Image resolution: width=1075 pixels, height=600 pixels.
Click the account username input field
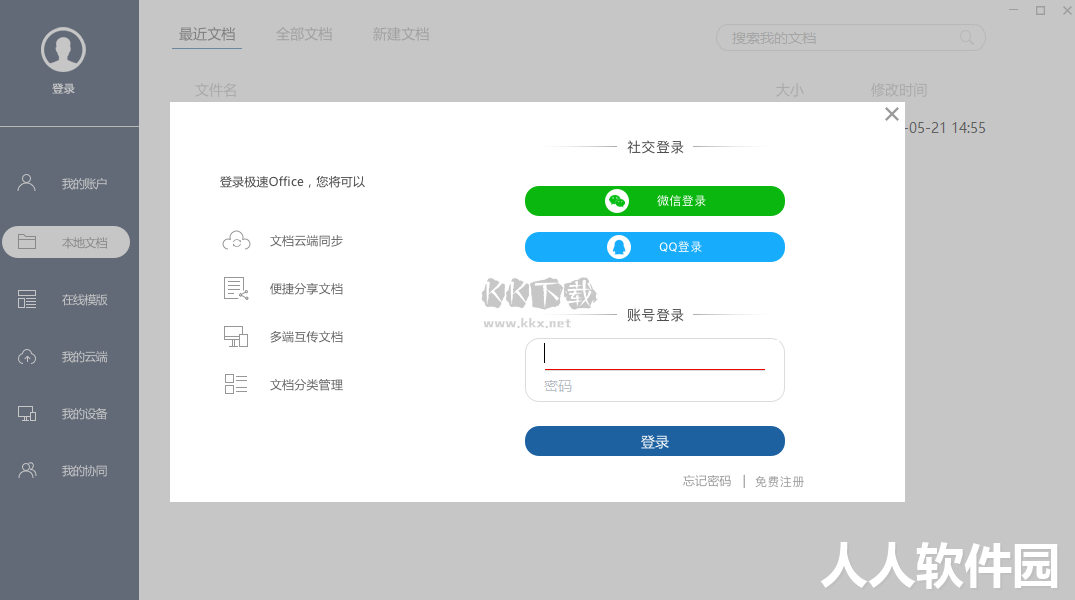click(x=655, y=355)
